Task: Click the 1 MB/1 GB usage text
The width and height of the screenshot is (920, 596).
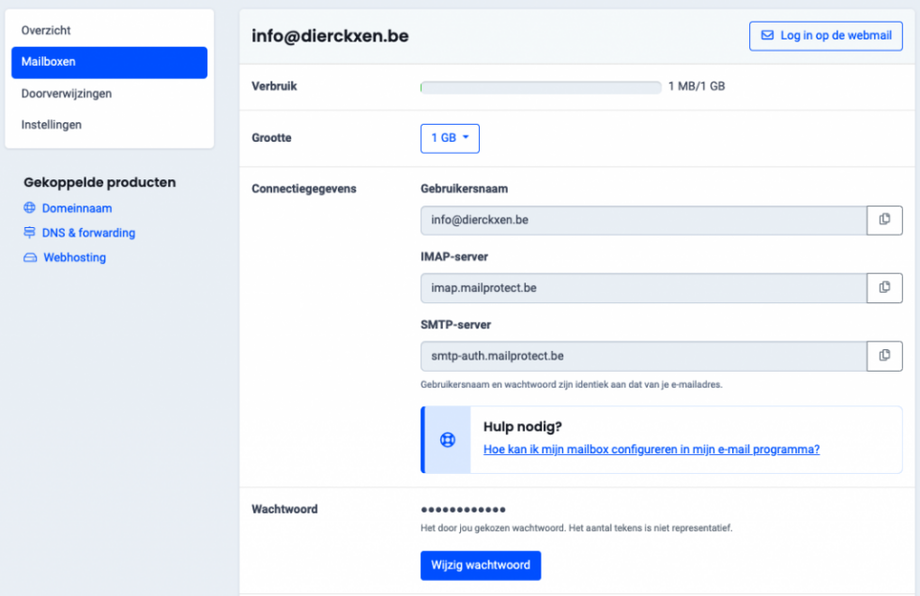Action: click(x=696, y=86)
